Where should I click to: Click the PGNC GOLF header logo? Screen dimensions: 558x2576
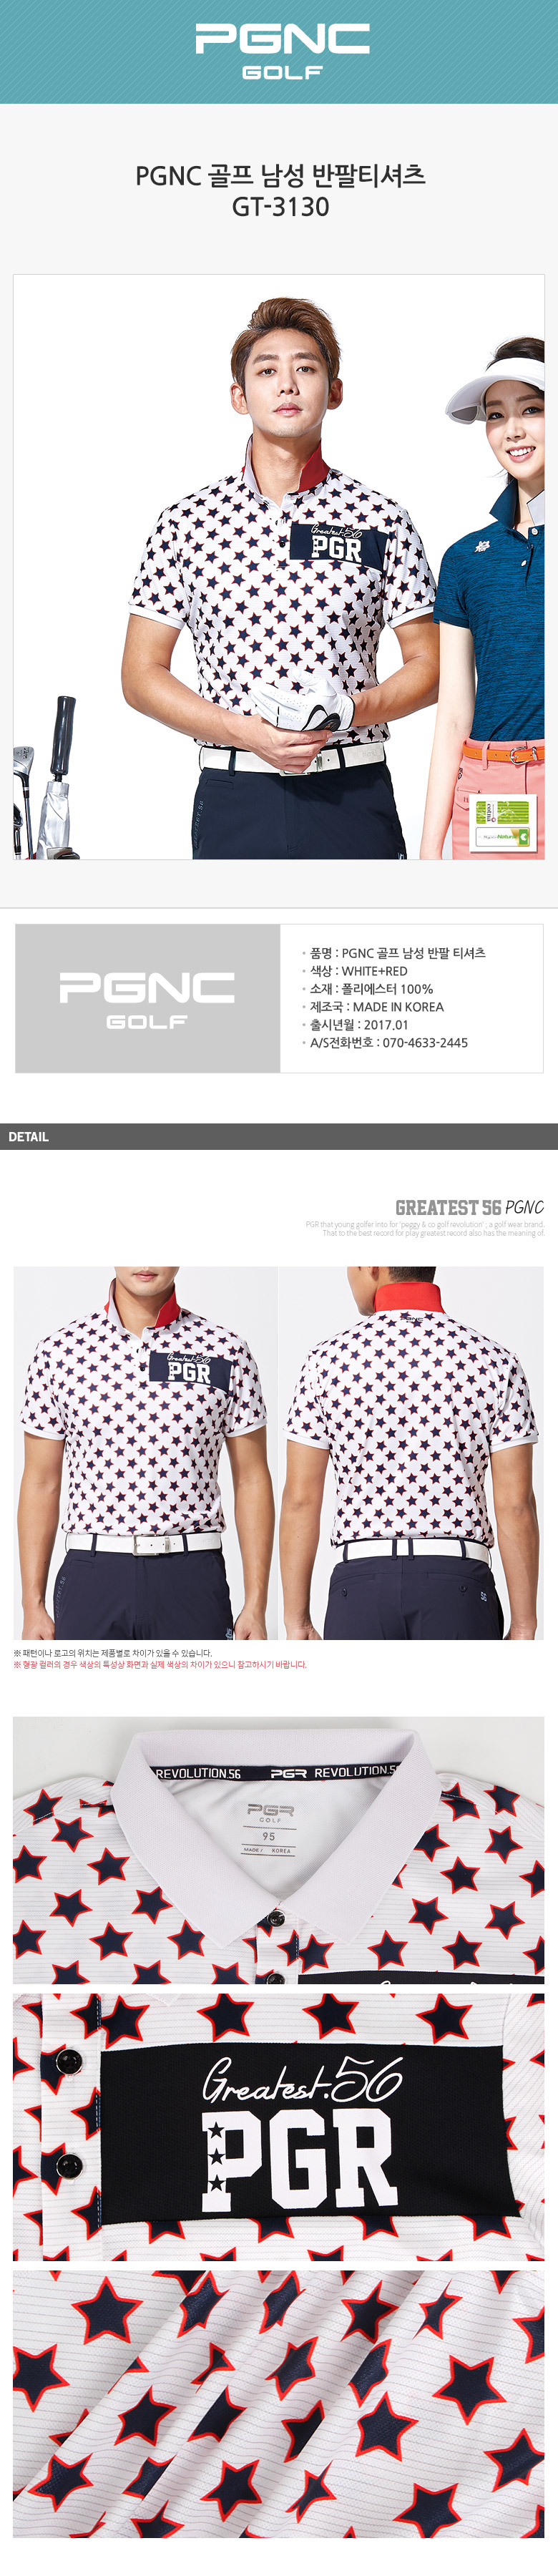282,51
